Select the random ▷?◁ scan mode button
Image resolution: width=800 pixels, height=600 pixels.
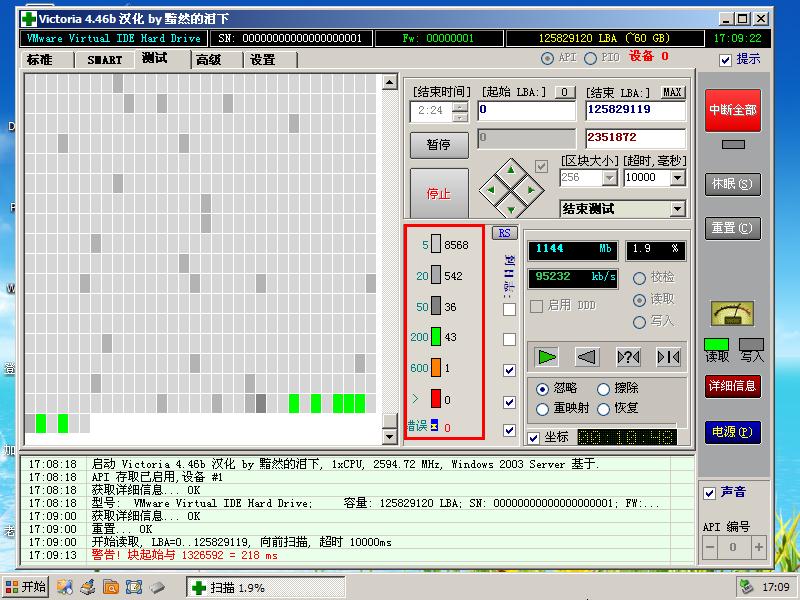tap(628, 357)
